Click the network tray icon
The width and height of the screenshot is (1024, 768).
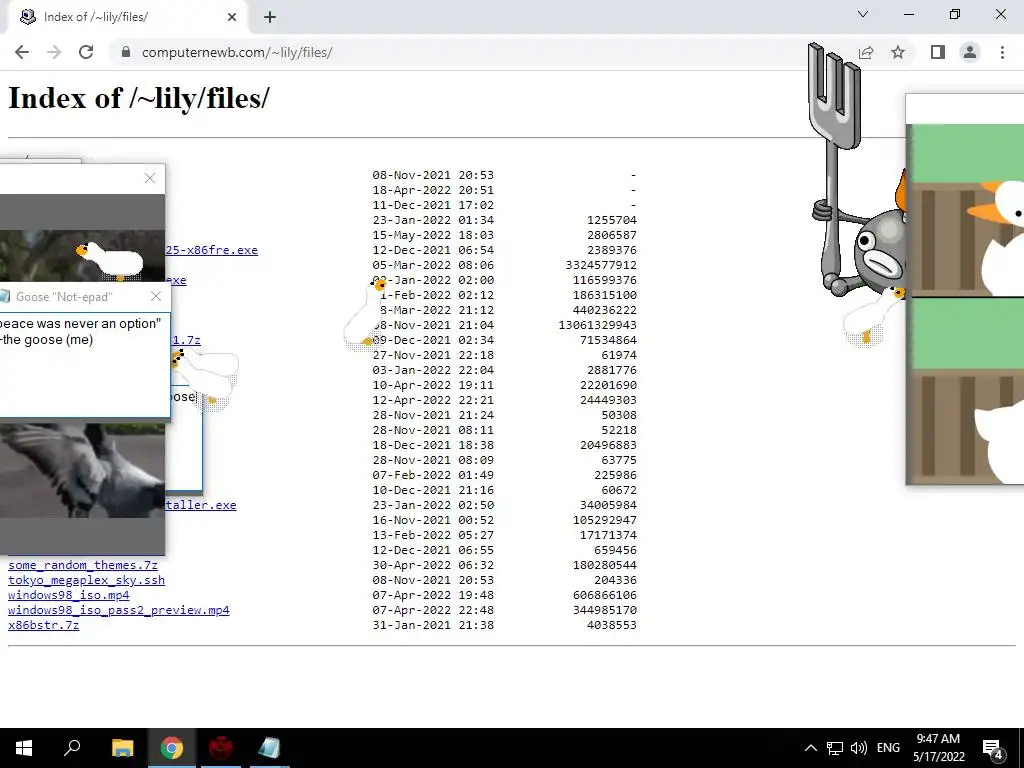(835, 748)
